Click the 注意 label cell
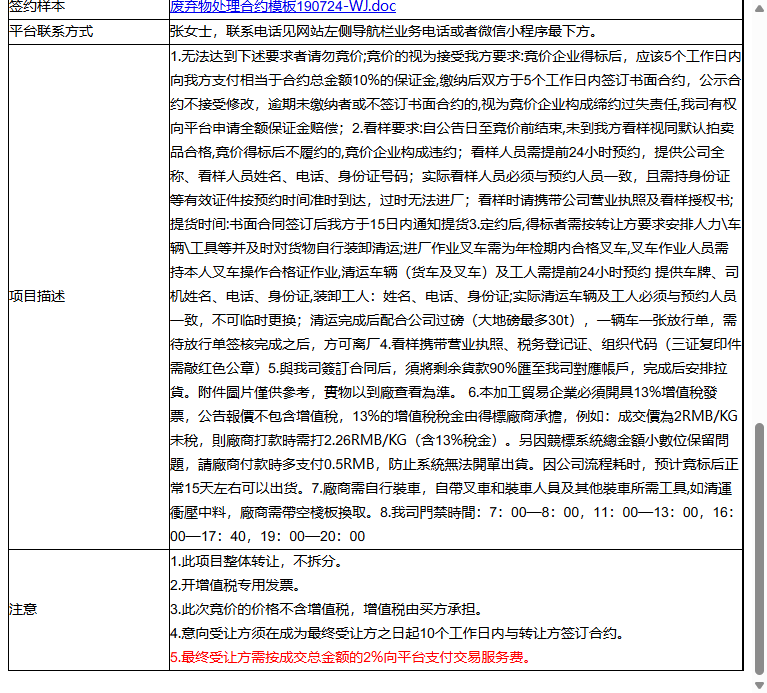 (89, 610)
